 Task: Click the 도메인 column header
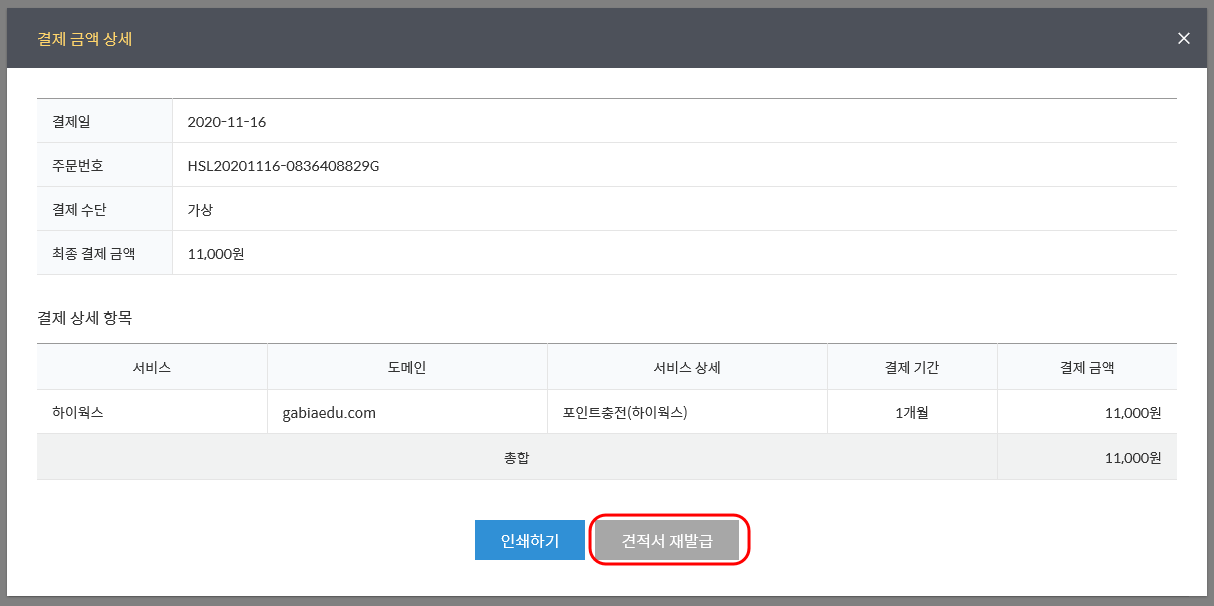pyautogui.click(x=407, y=367)
